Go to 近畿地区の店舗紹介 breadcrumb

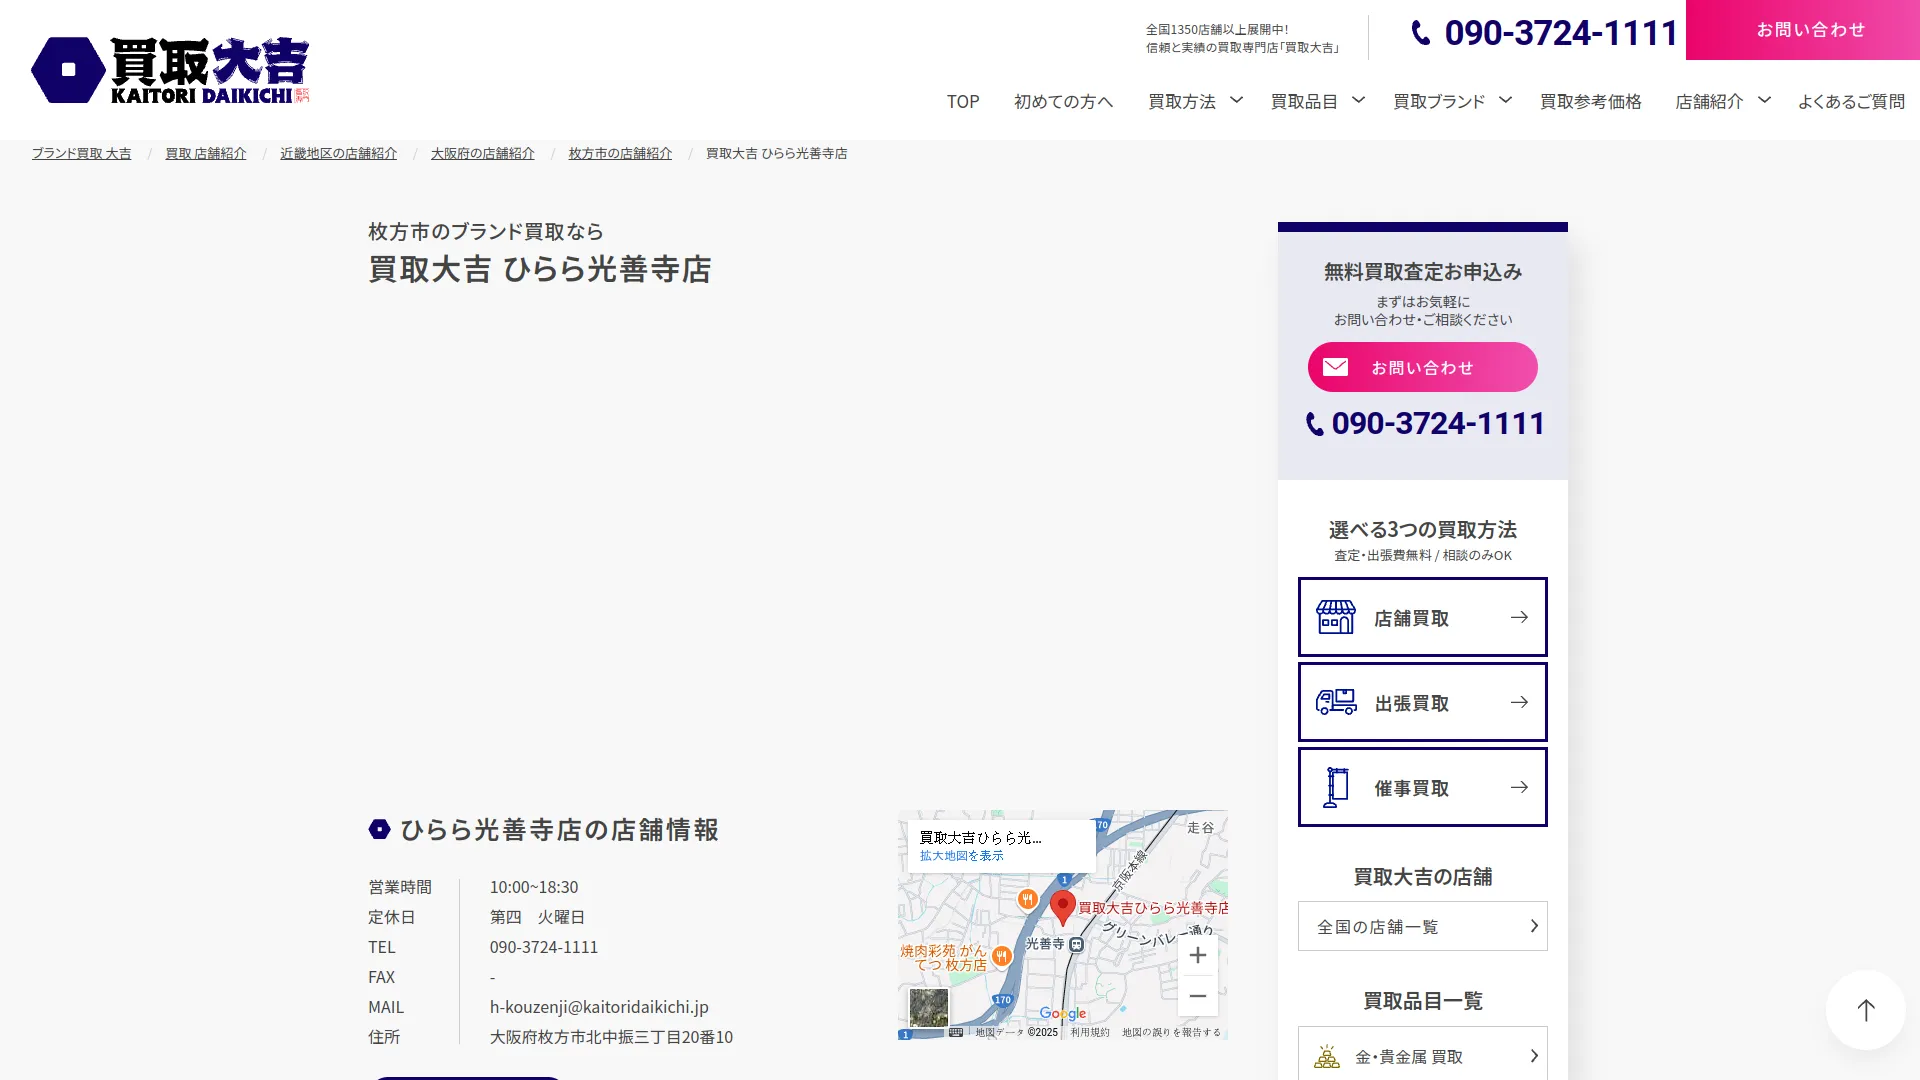338,153
